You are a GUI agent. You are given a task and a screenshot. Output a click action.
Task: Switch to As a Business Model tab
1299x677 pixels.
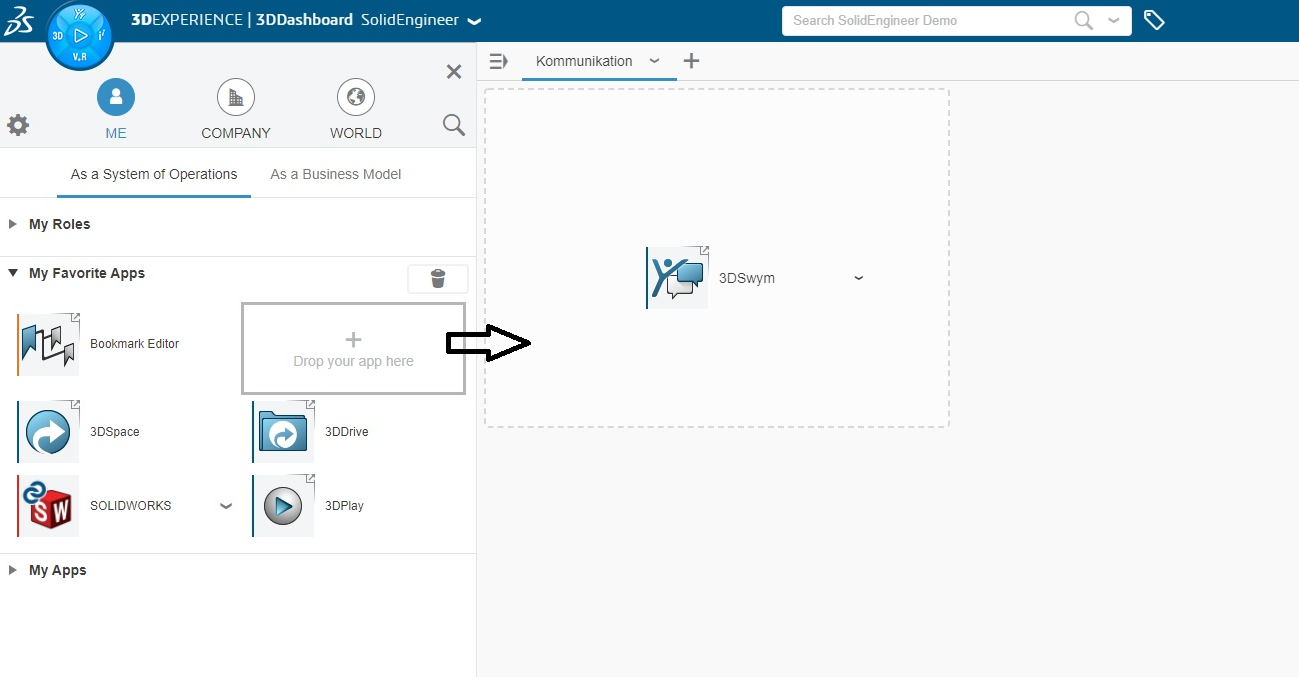335,174
